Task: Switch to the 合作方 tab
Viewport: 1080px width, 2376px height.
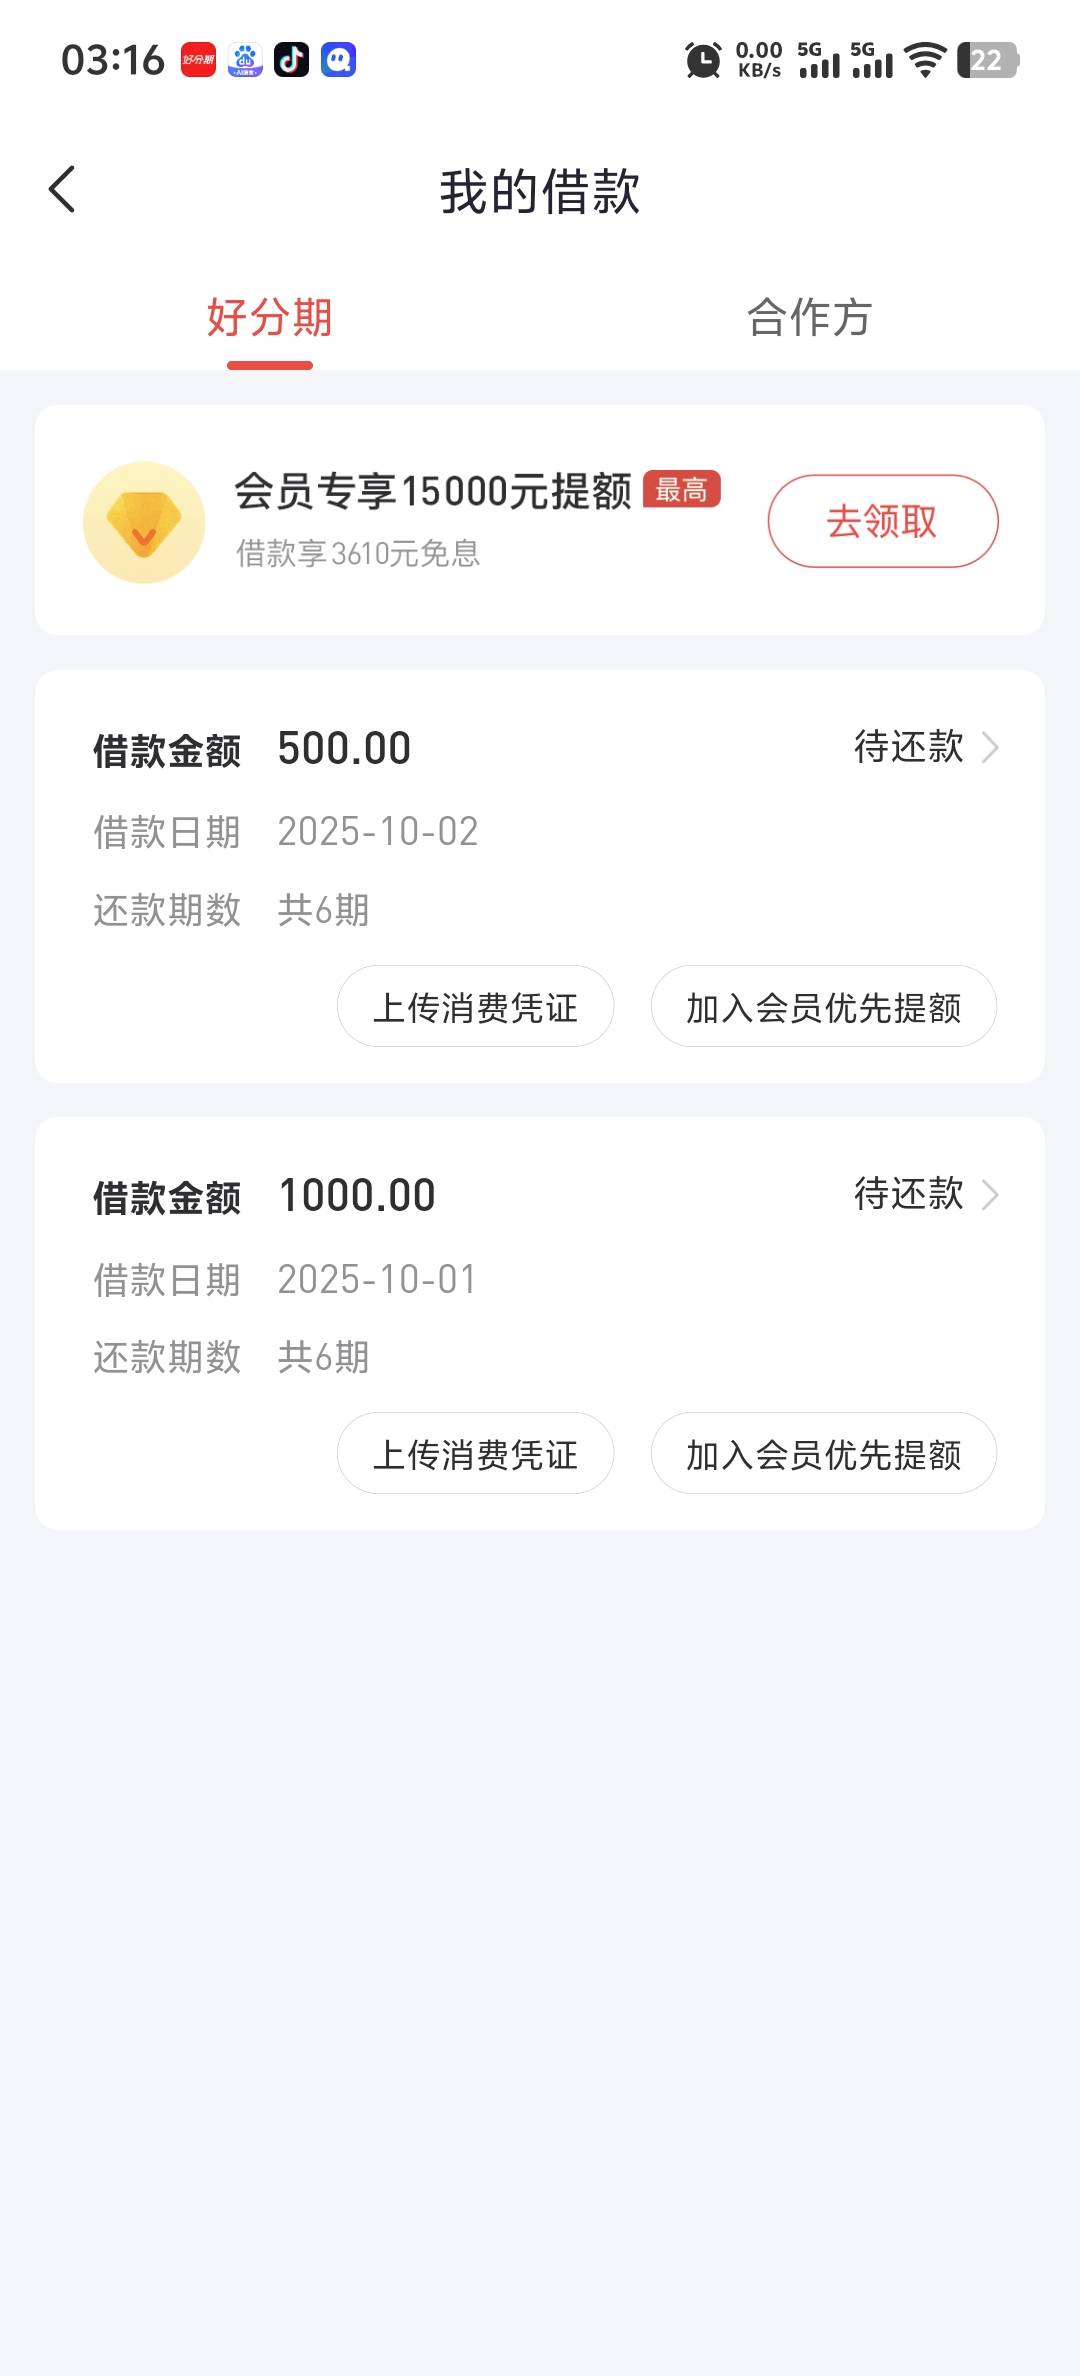Action: coord(809,318)
